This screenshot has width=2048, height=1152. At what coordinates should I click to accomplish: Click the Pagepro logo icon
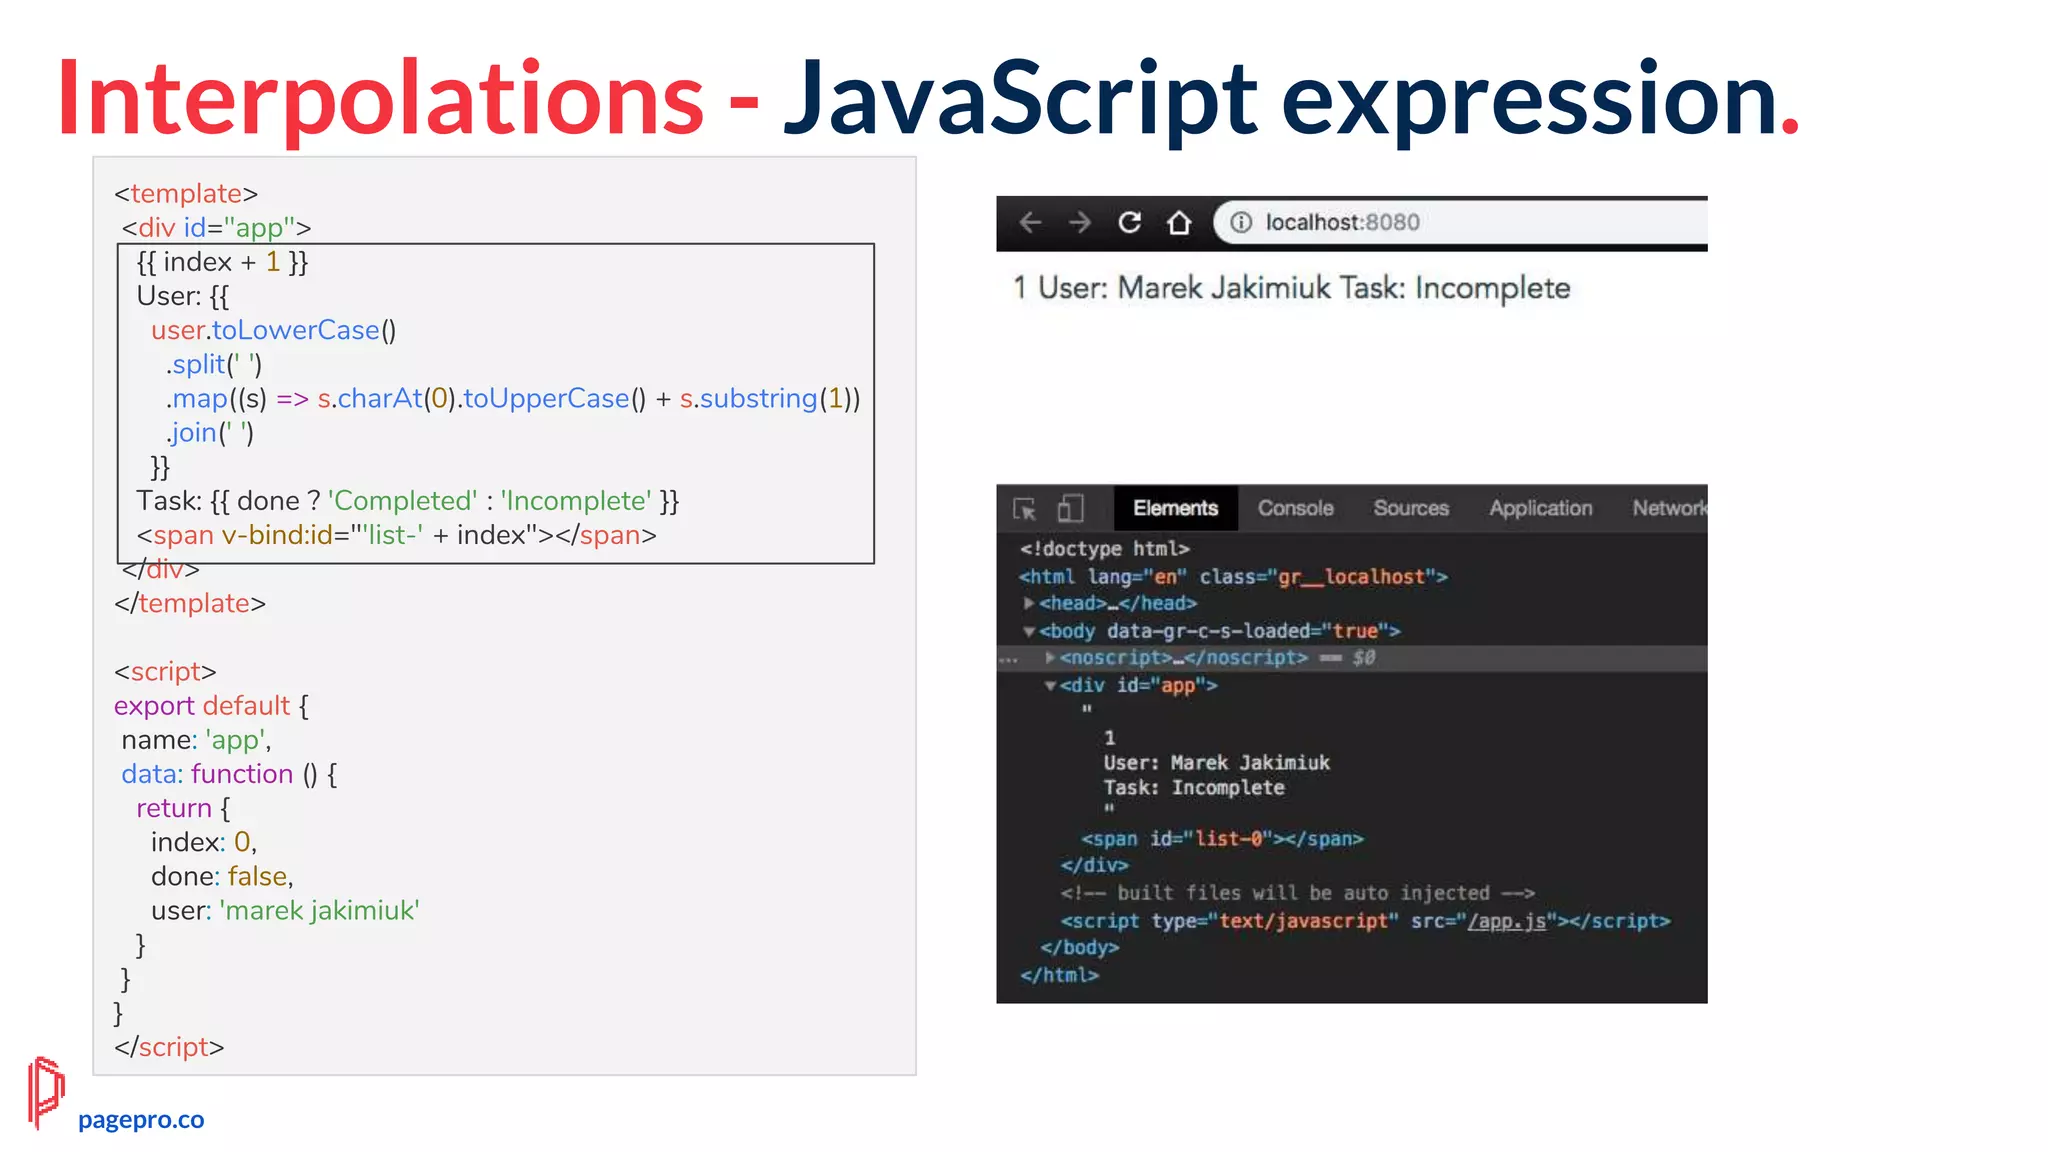45,1092
